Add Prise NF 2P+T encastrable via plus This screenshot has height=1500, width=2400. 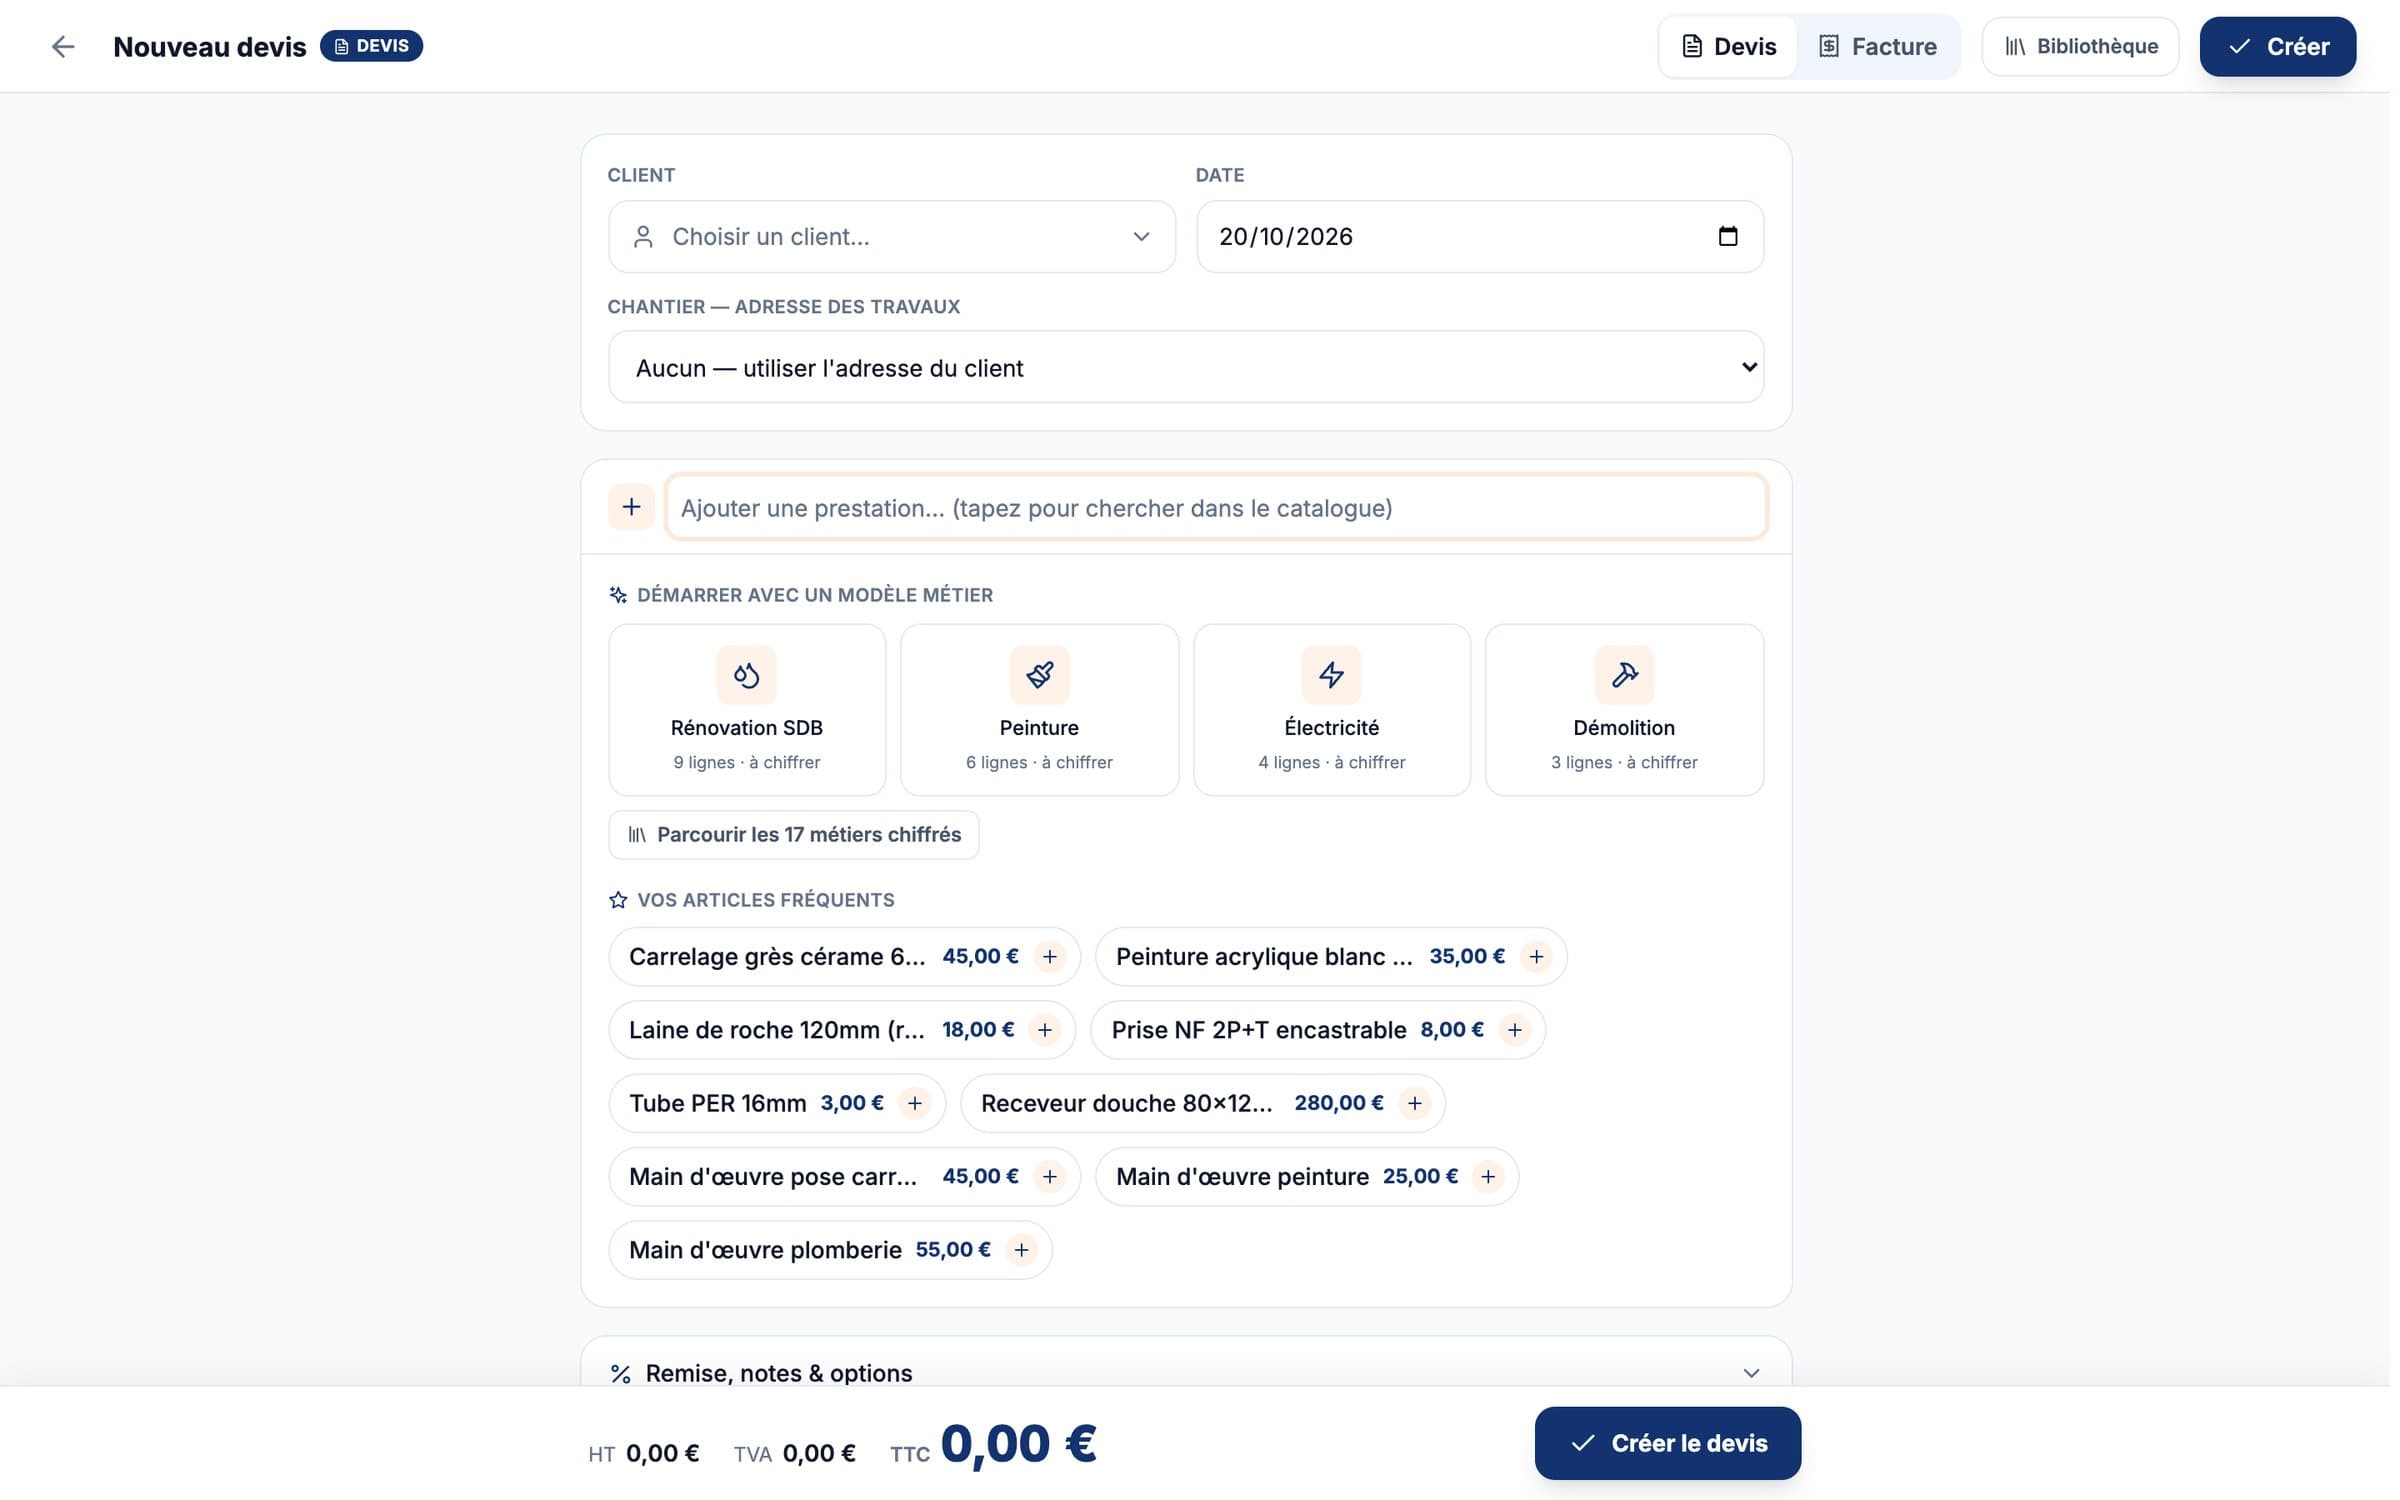(x=1514, y=1030)
